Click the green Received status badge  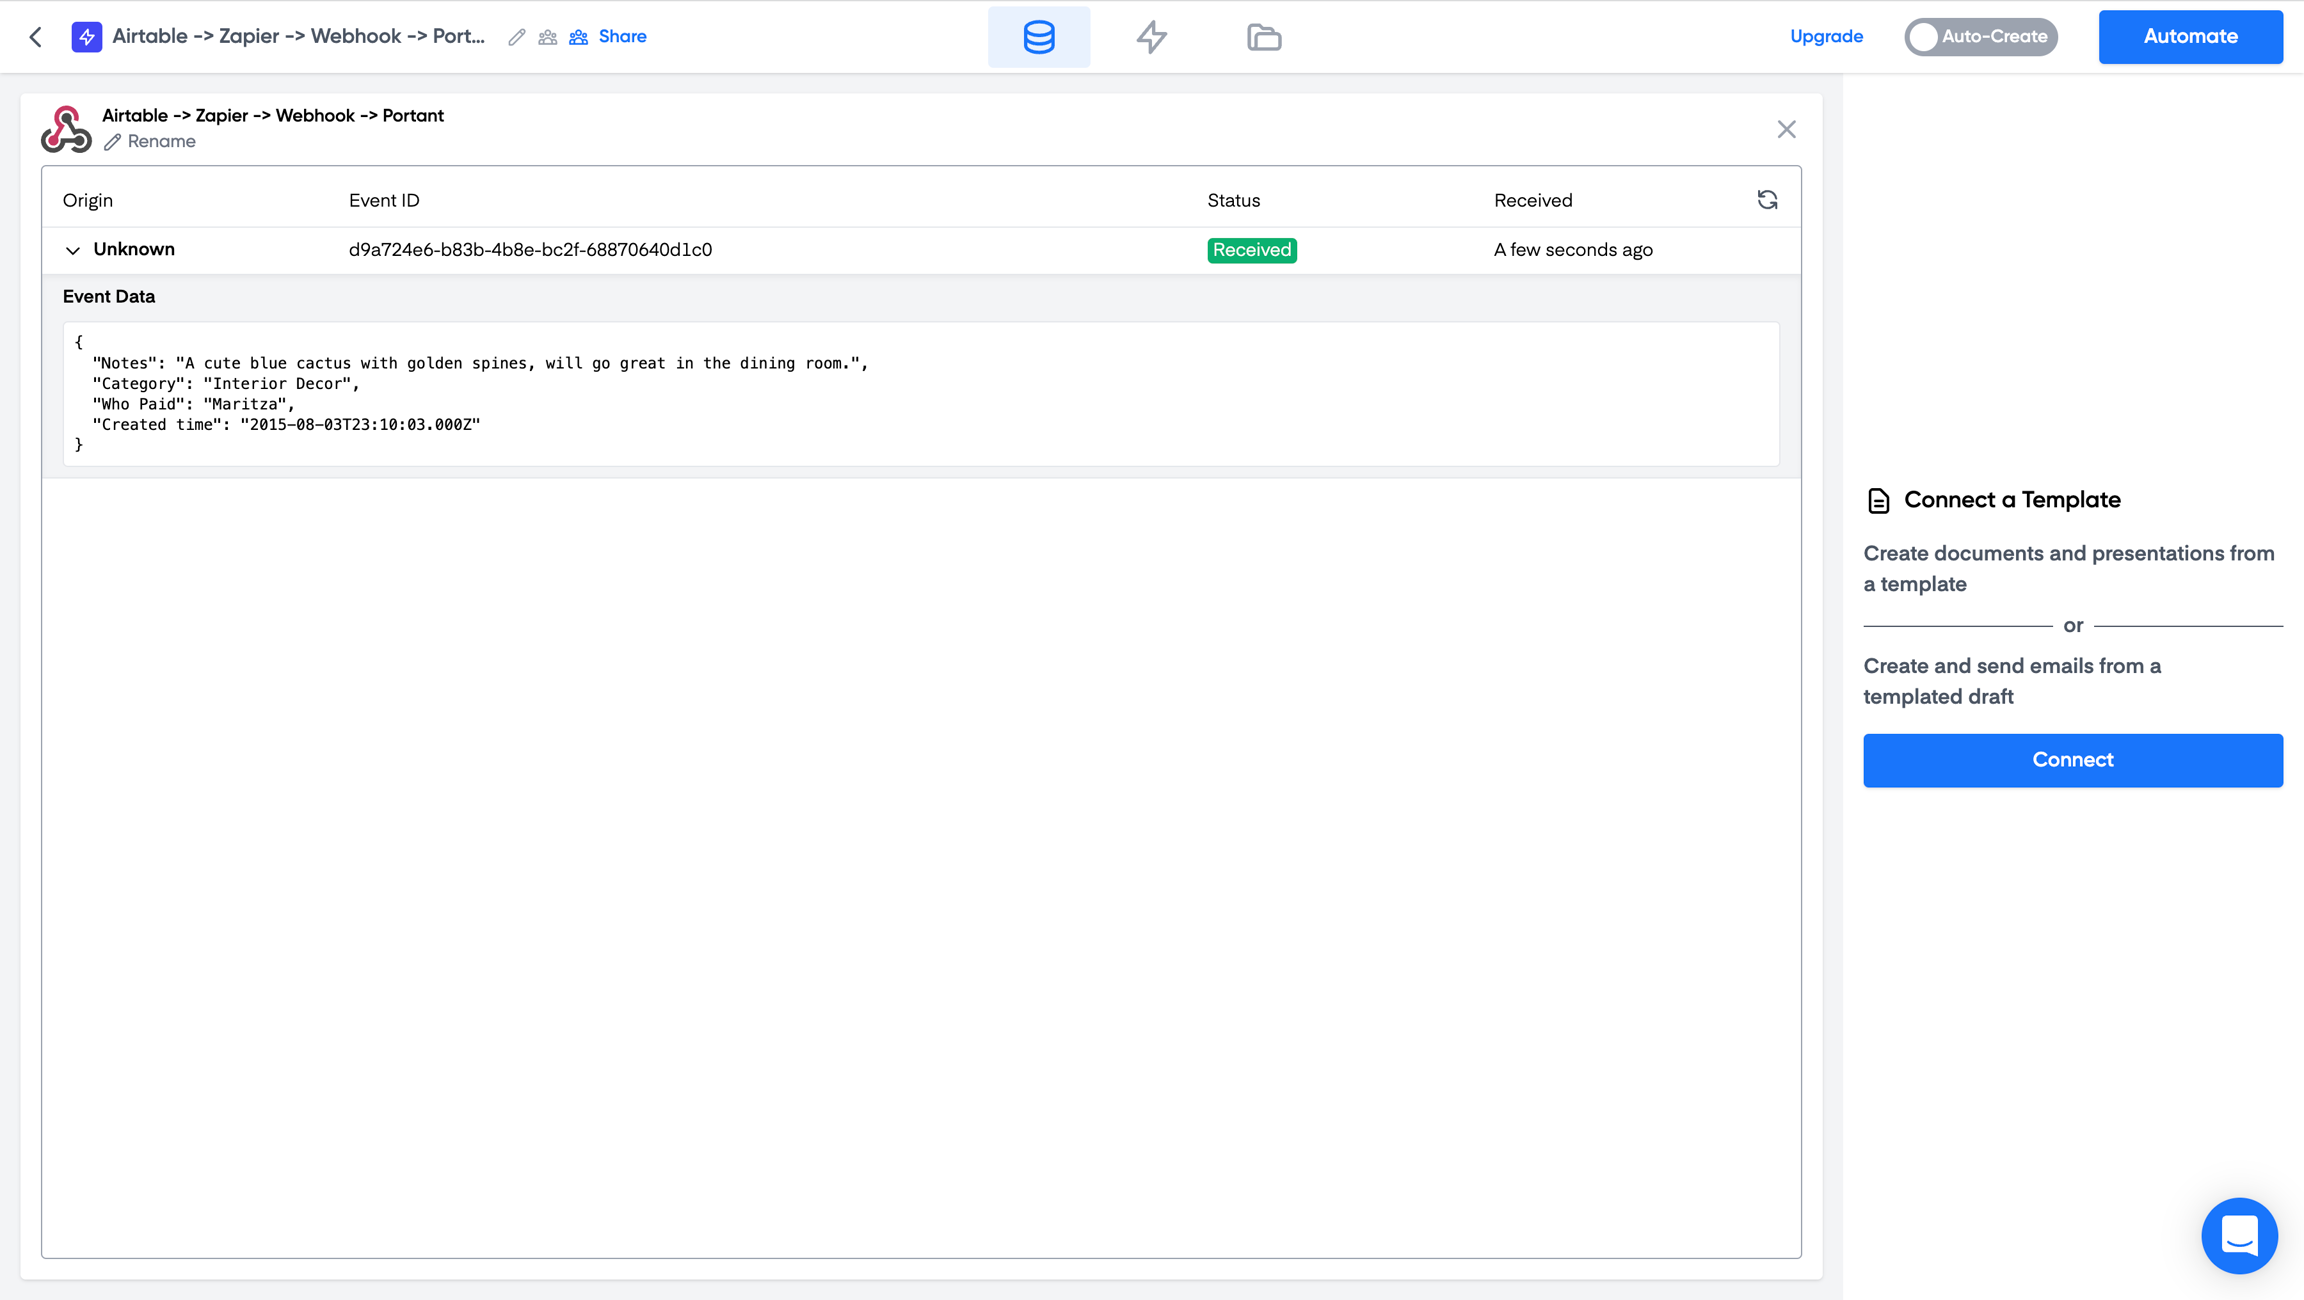click(1251, 250)
